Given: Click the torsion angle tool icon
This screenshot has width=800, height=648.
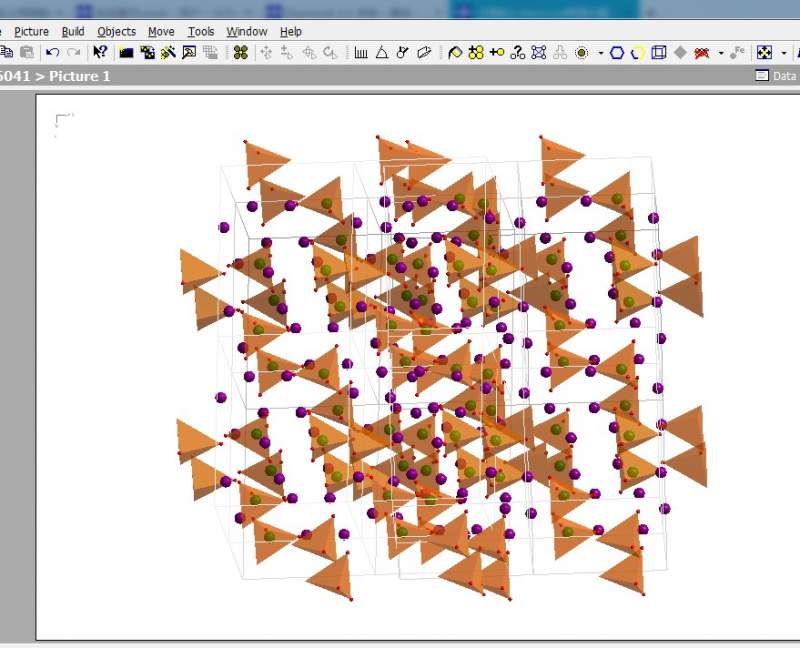Looking at the screenshot, I should point(403,53).
